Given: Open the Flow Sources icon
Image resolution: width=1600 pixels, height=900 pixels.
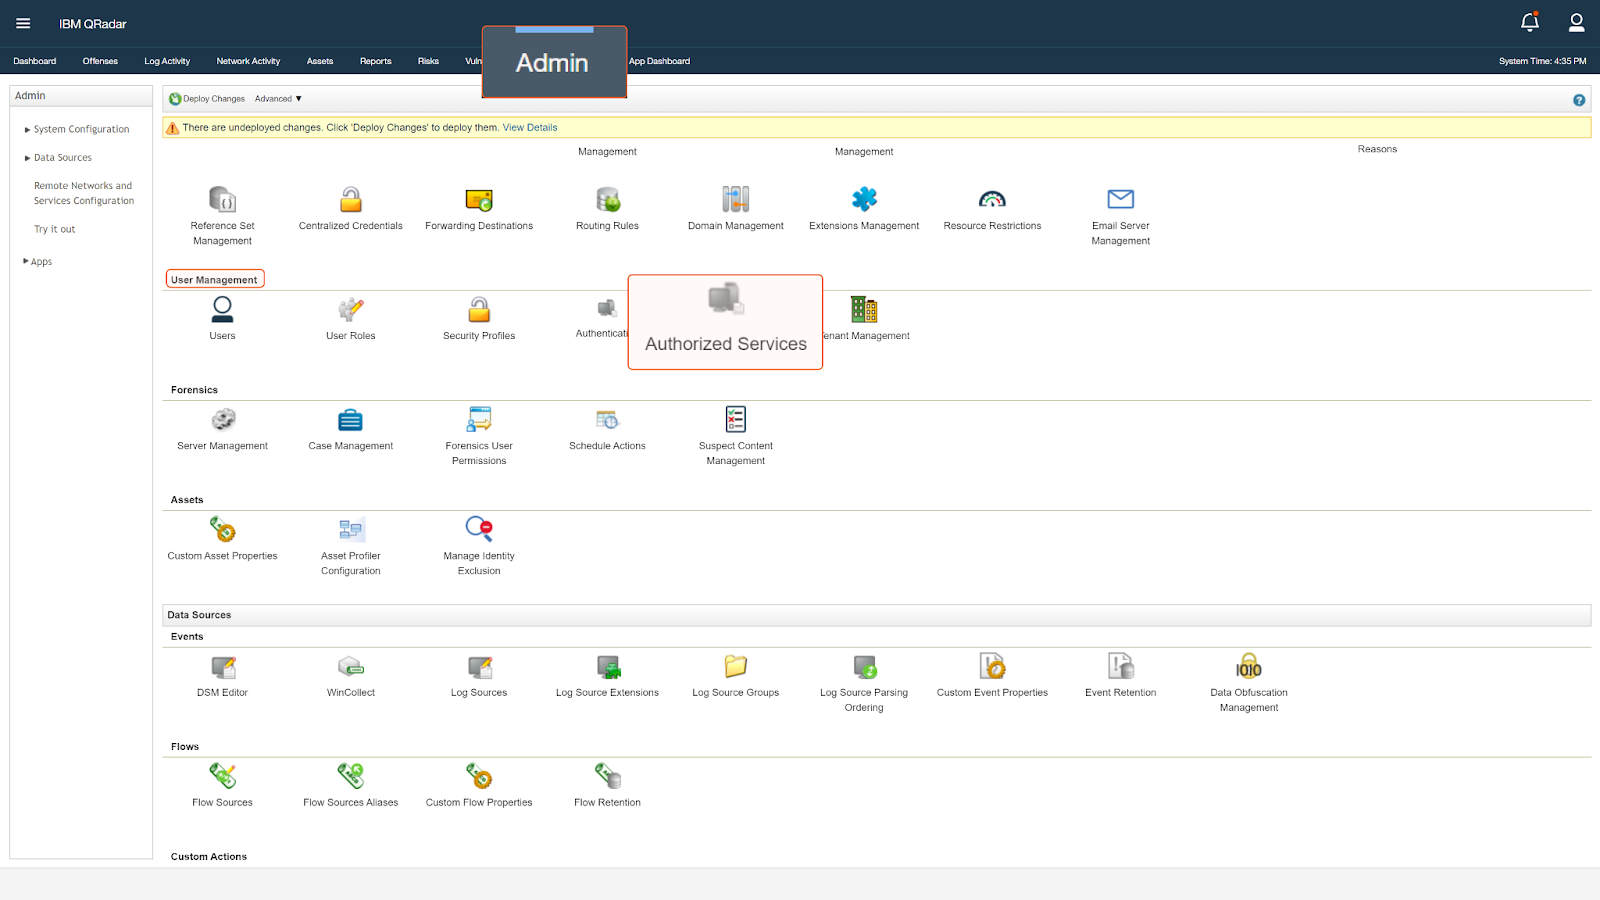Looking at the screenshot, I should coord(222,777).
